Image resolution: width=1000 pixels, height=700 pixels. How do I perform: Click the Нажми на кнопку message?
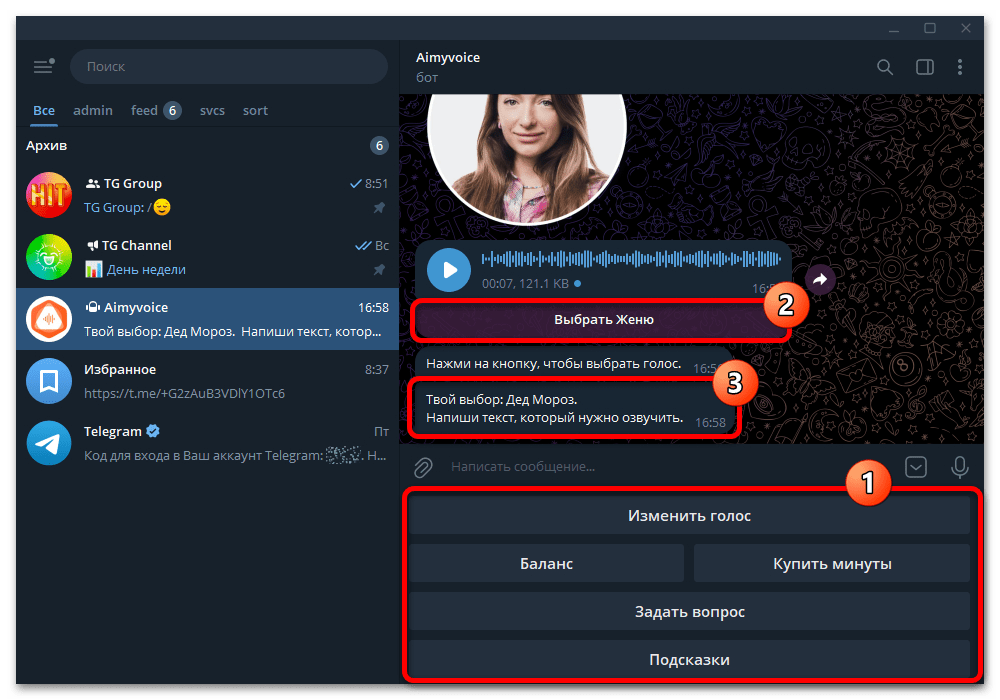(x=573, y=363)
